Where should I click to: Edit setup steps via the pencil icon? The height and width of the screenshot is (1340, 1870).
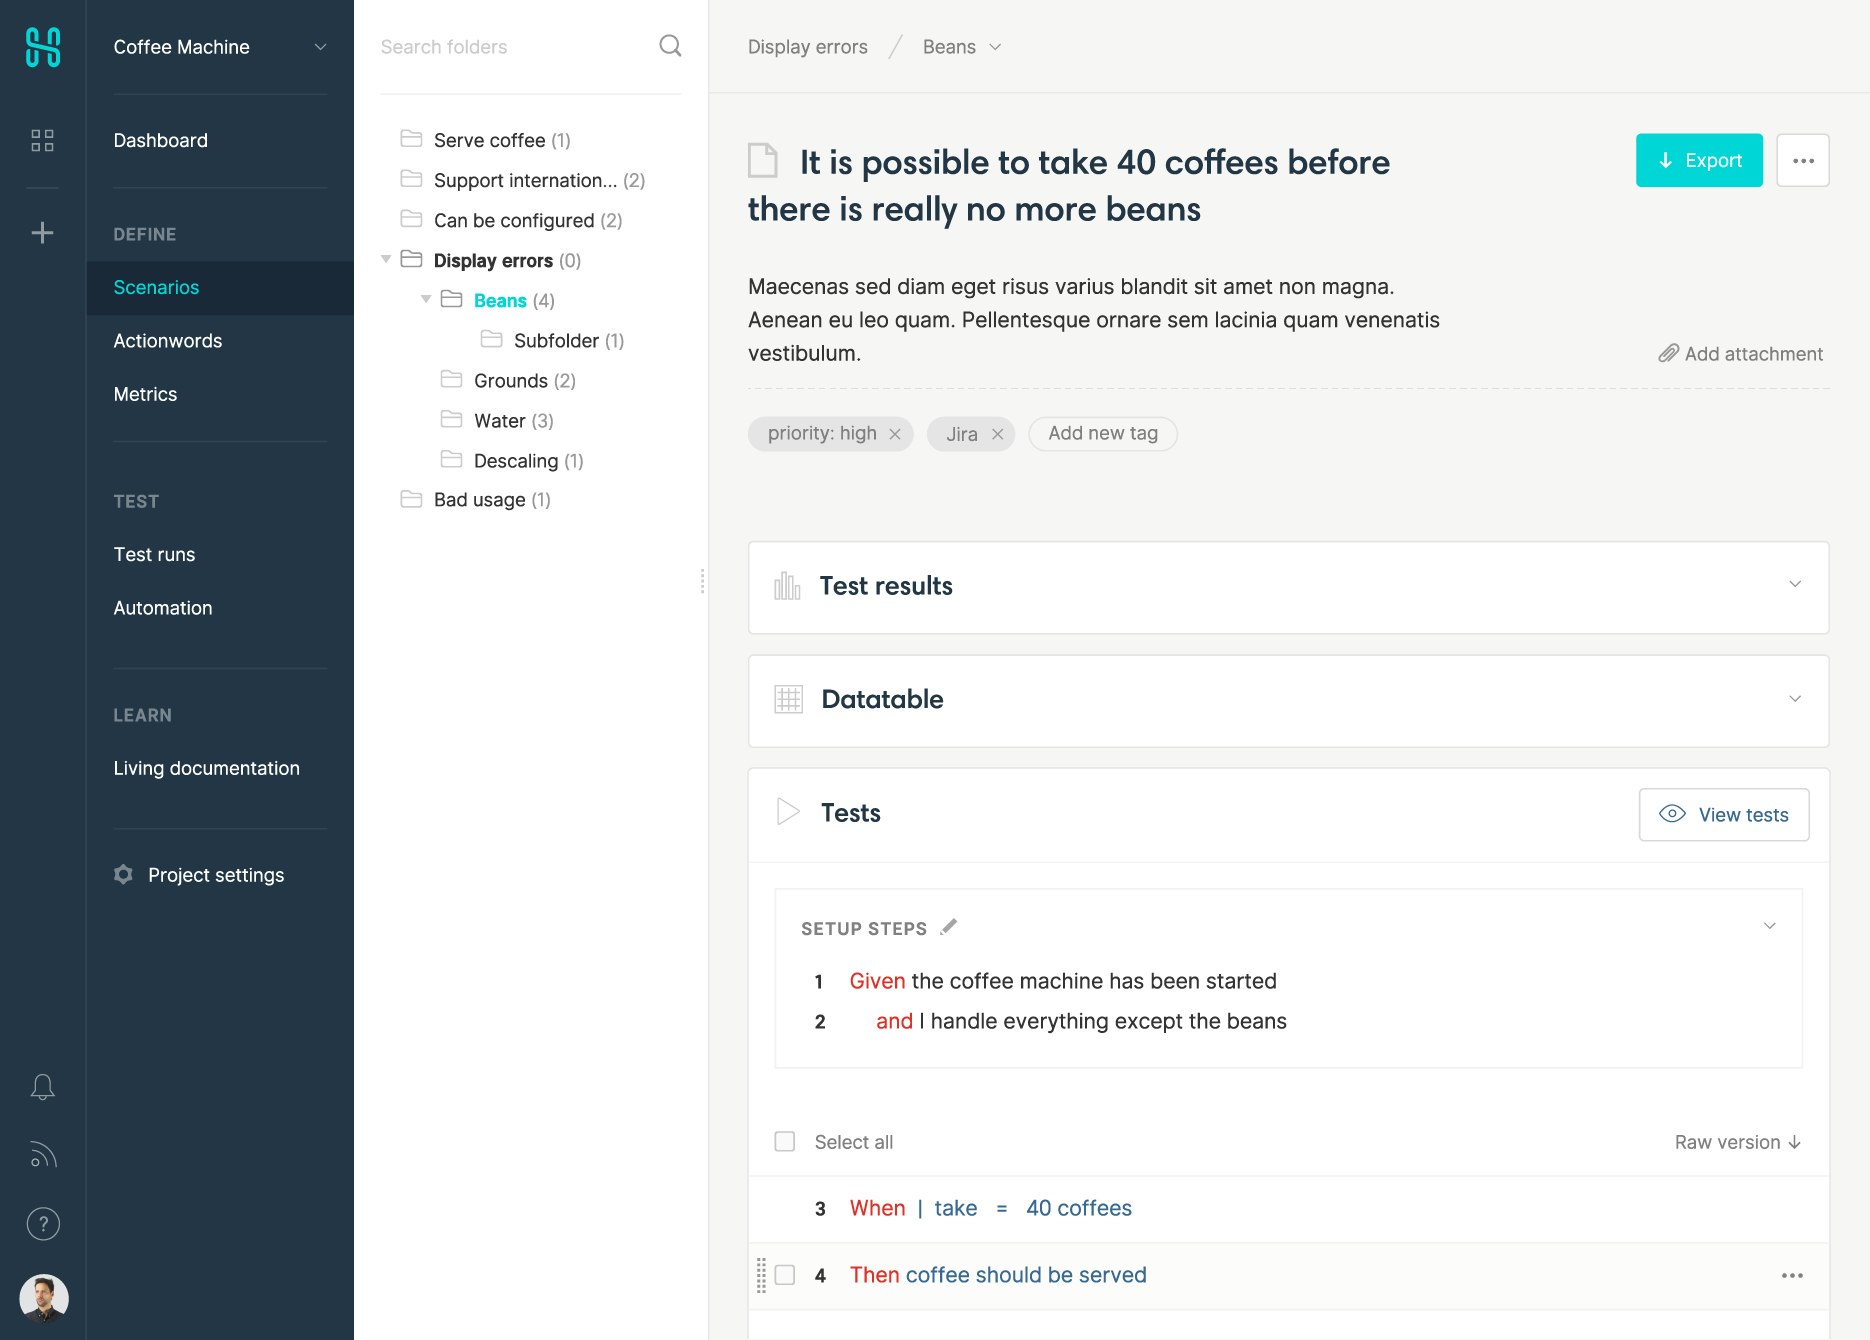(x=948, y=927)
